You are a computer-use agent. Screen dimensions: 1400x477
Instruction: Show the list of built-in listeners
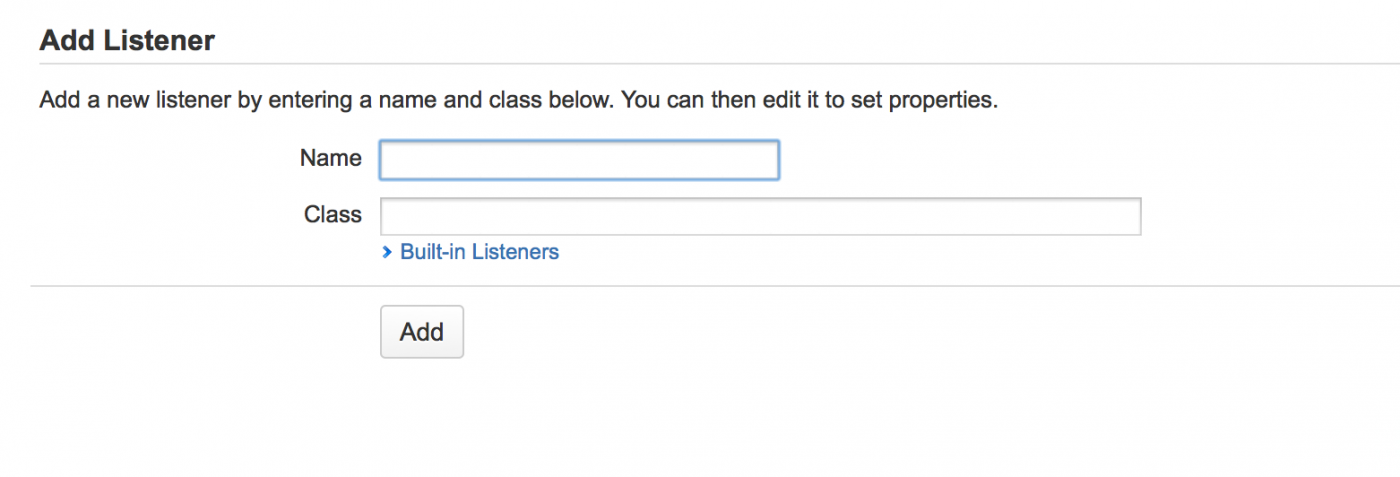click(479, 252)
